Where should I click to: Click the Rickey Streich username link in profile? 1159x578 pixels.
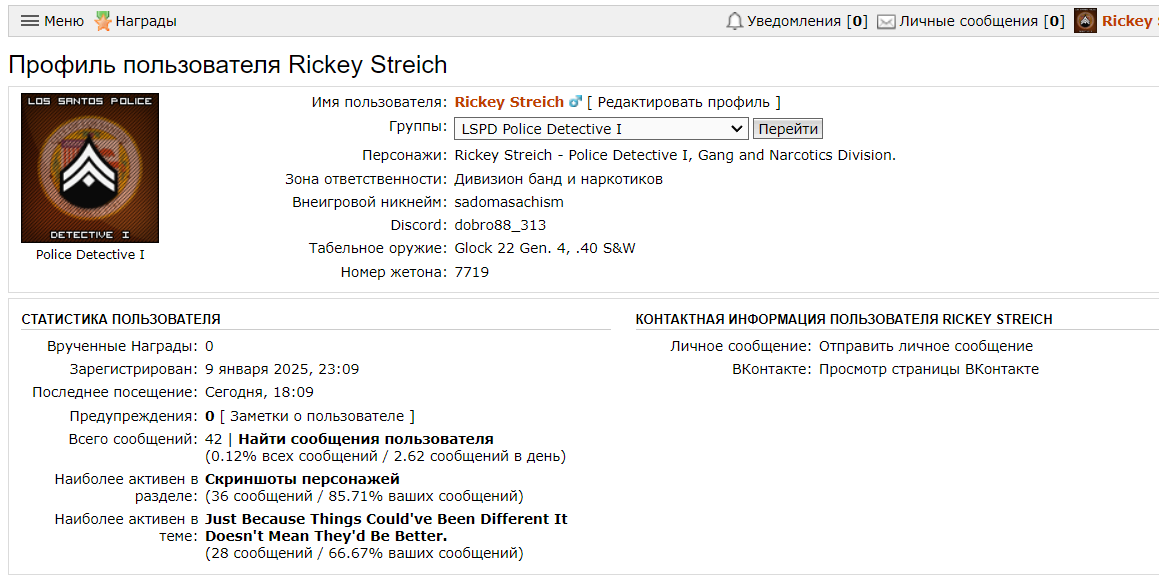(509, 102)
